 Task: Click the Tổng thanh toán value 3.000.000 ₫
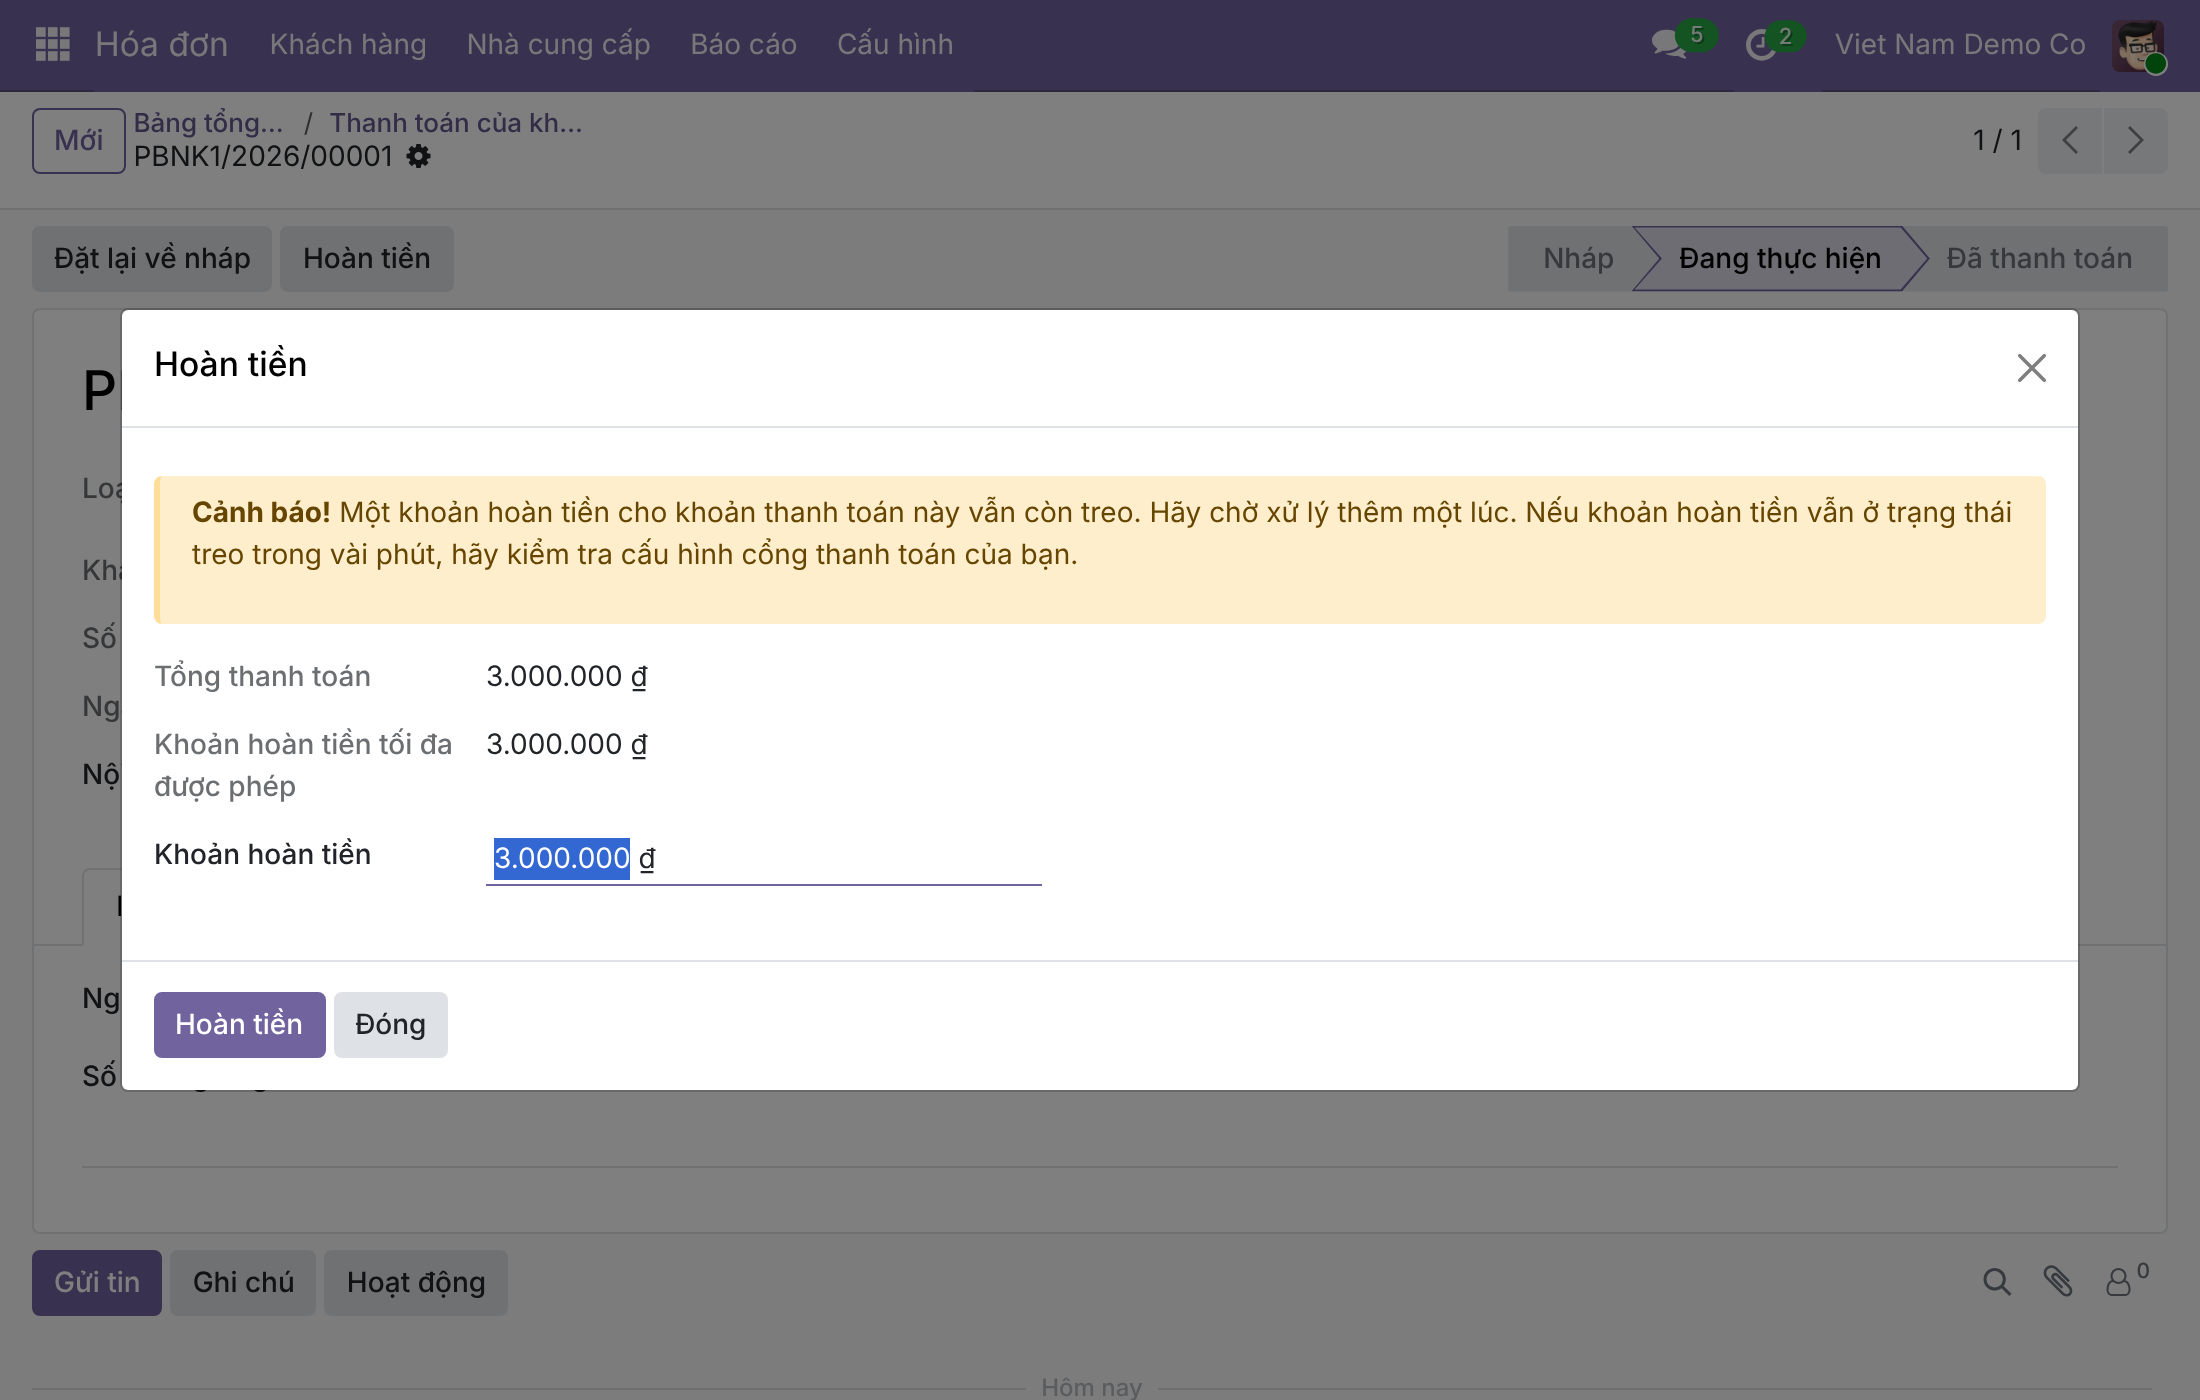click(567, 677)
